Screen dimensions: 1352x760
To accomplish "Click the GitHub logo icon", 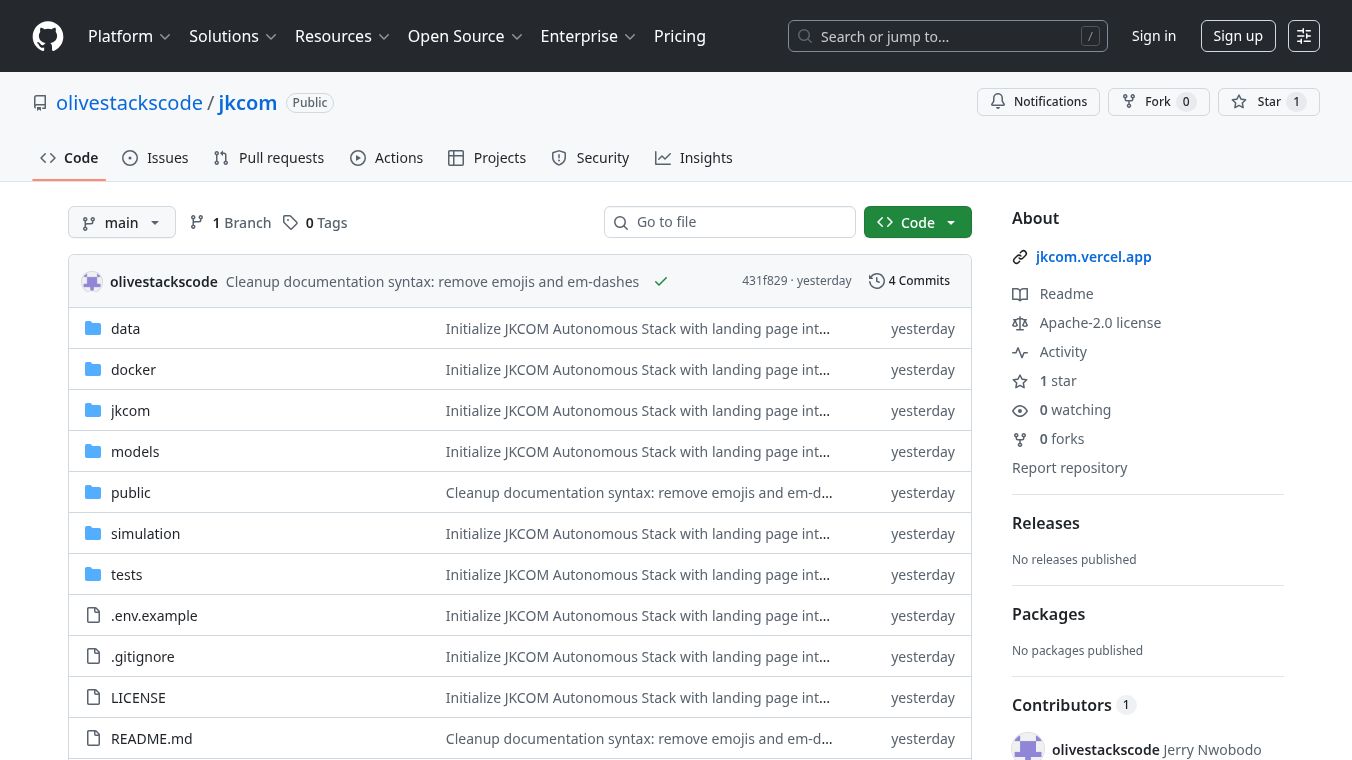I will pyautogui.click(x=48, y=36).
